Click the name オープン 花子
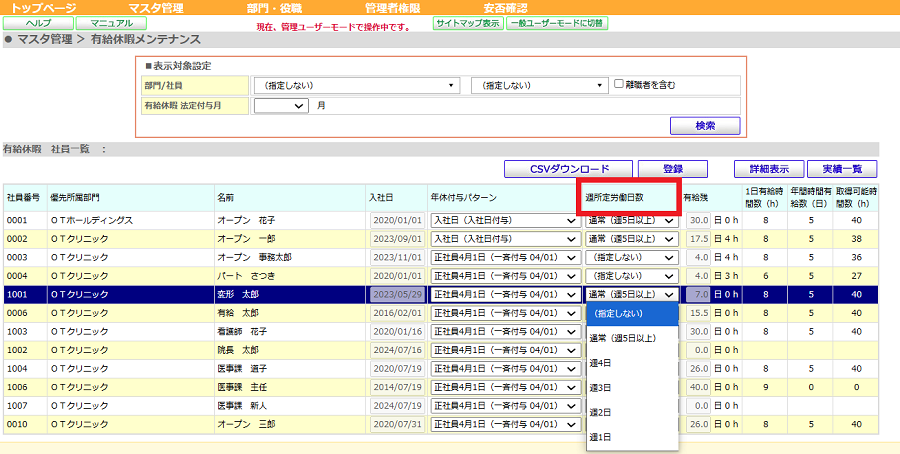Viewport: 900px width, 454px height. click(x=244, y=220)
